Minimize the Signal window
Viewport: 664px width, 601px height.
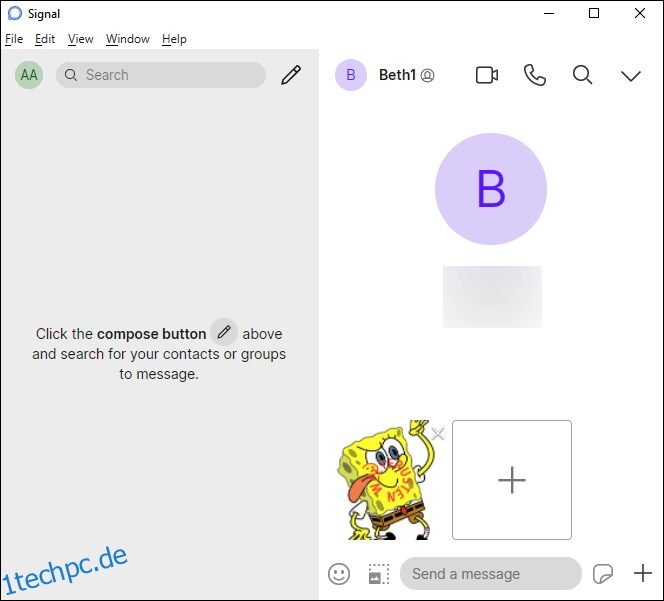[549, 14]
